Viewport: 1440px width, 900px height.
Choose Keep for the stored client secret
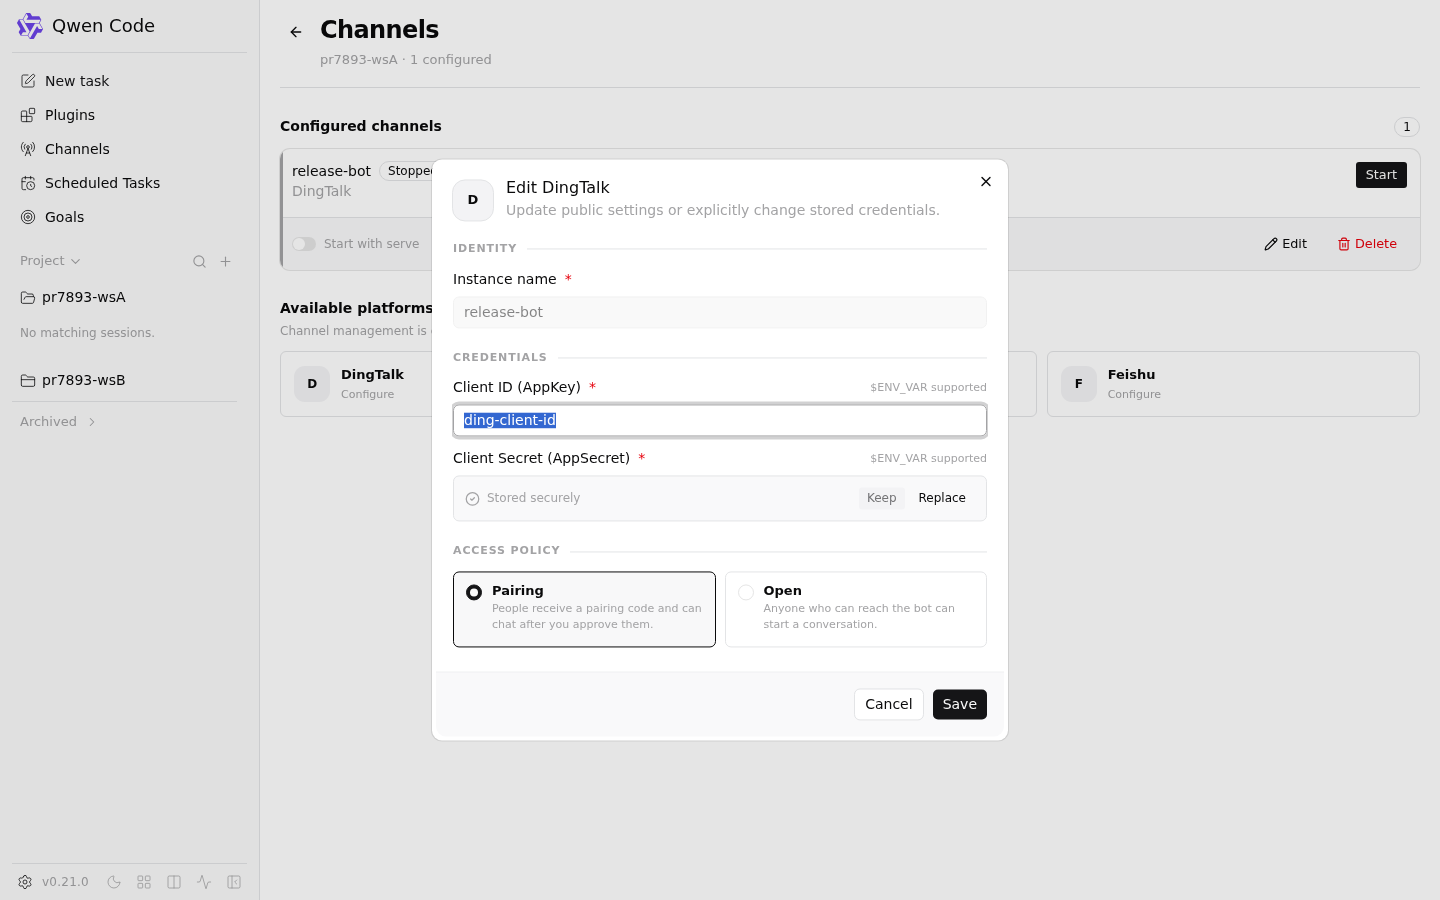pyautogui.click(x=881, y=498)
